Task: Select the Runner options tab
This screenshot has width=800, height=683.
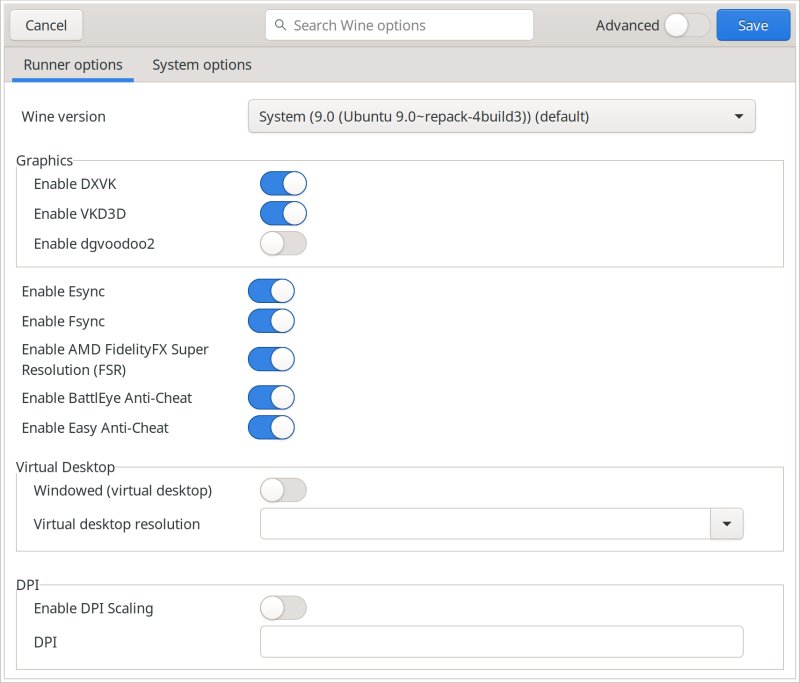Action: pos(73,65)
